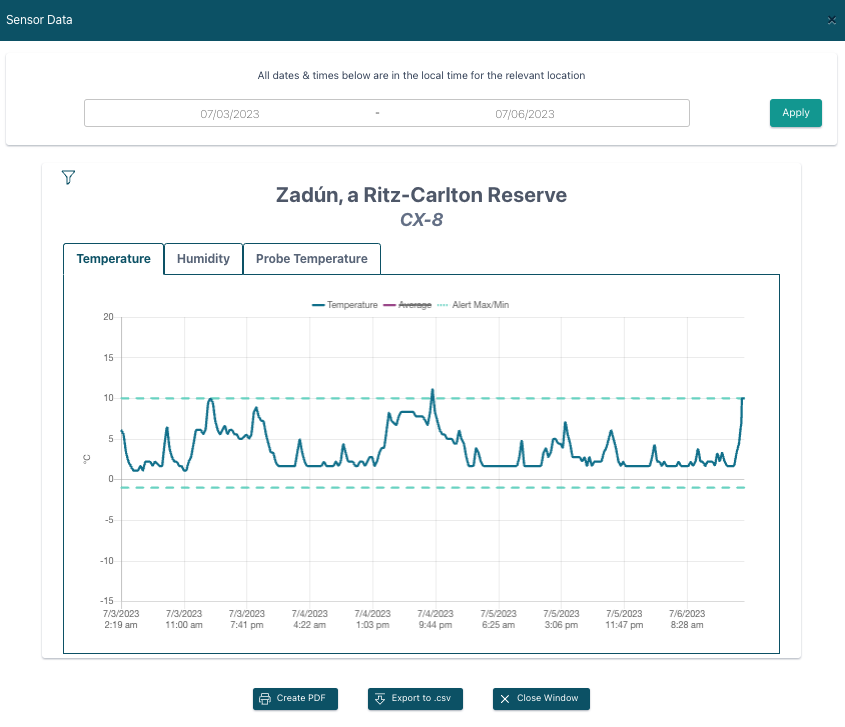Click the temperature spike near 7/4/2023 9:44 pm
Image resolution: width=845 pixels, height=727 pixels.
[433, 392]
